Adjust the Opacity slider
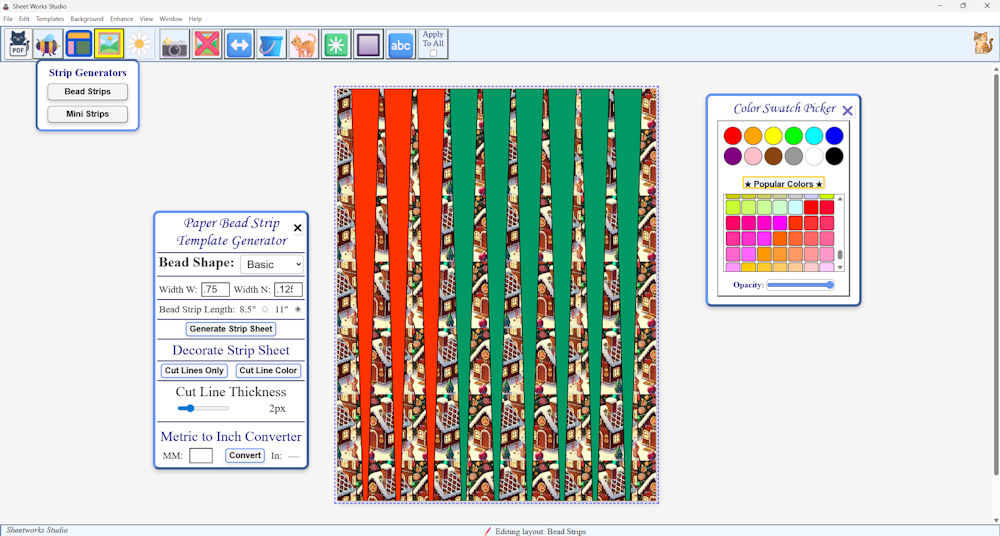This screenshot has width=1000, height=536. click(800, 285)
